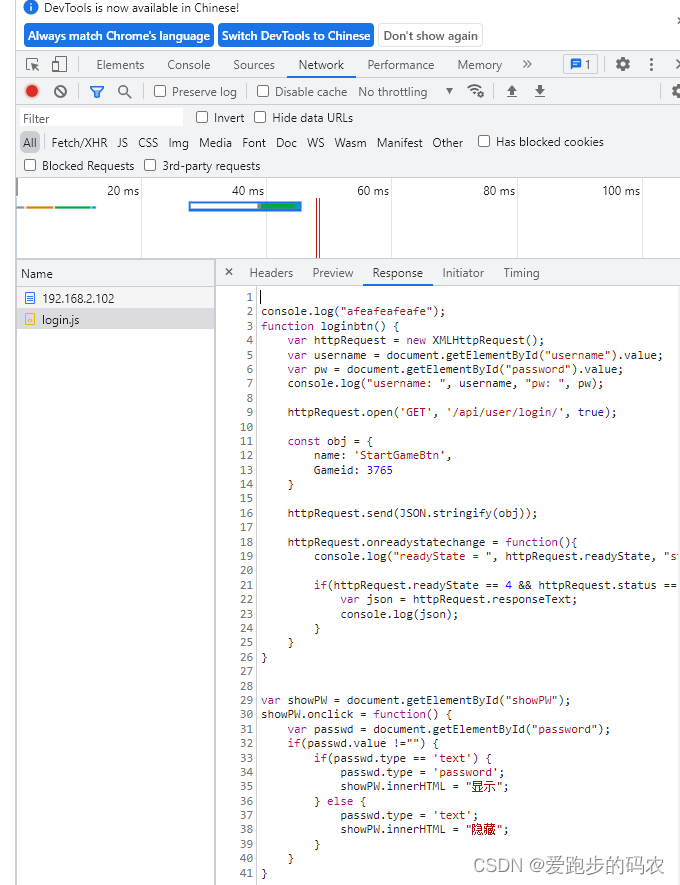
Task: Click the Don't show again button
Action: point(431,36)
